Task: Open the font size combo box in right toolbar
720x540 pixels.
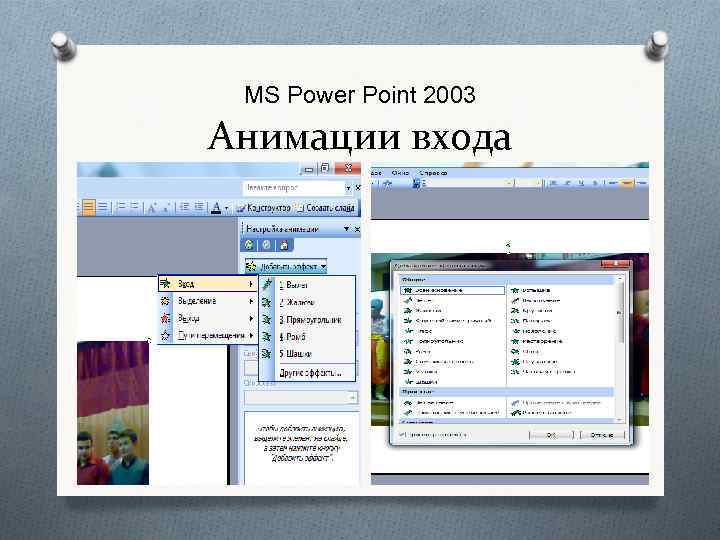Action: point(528,183)
